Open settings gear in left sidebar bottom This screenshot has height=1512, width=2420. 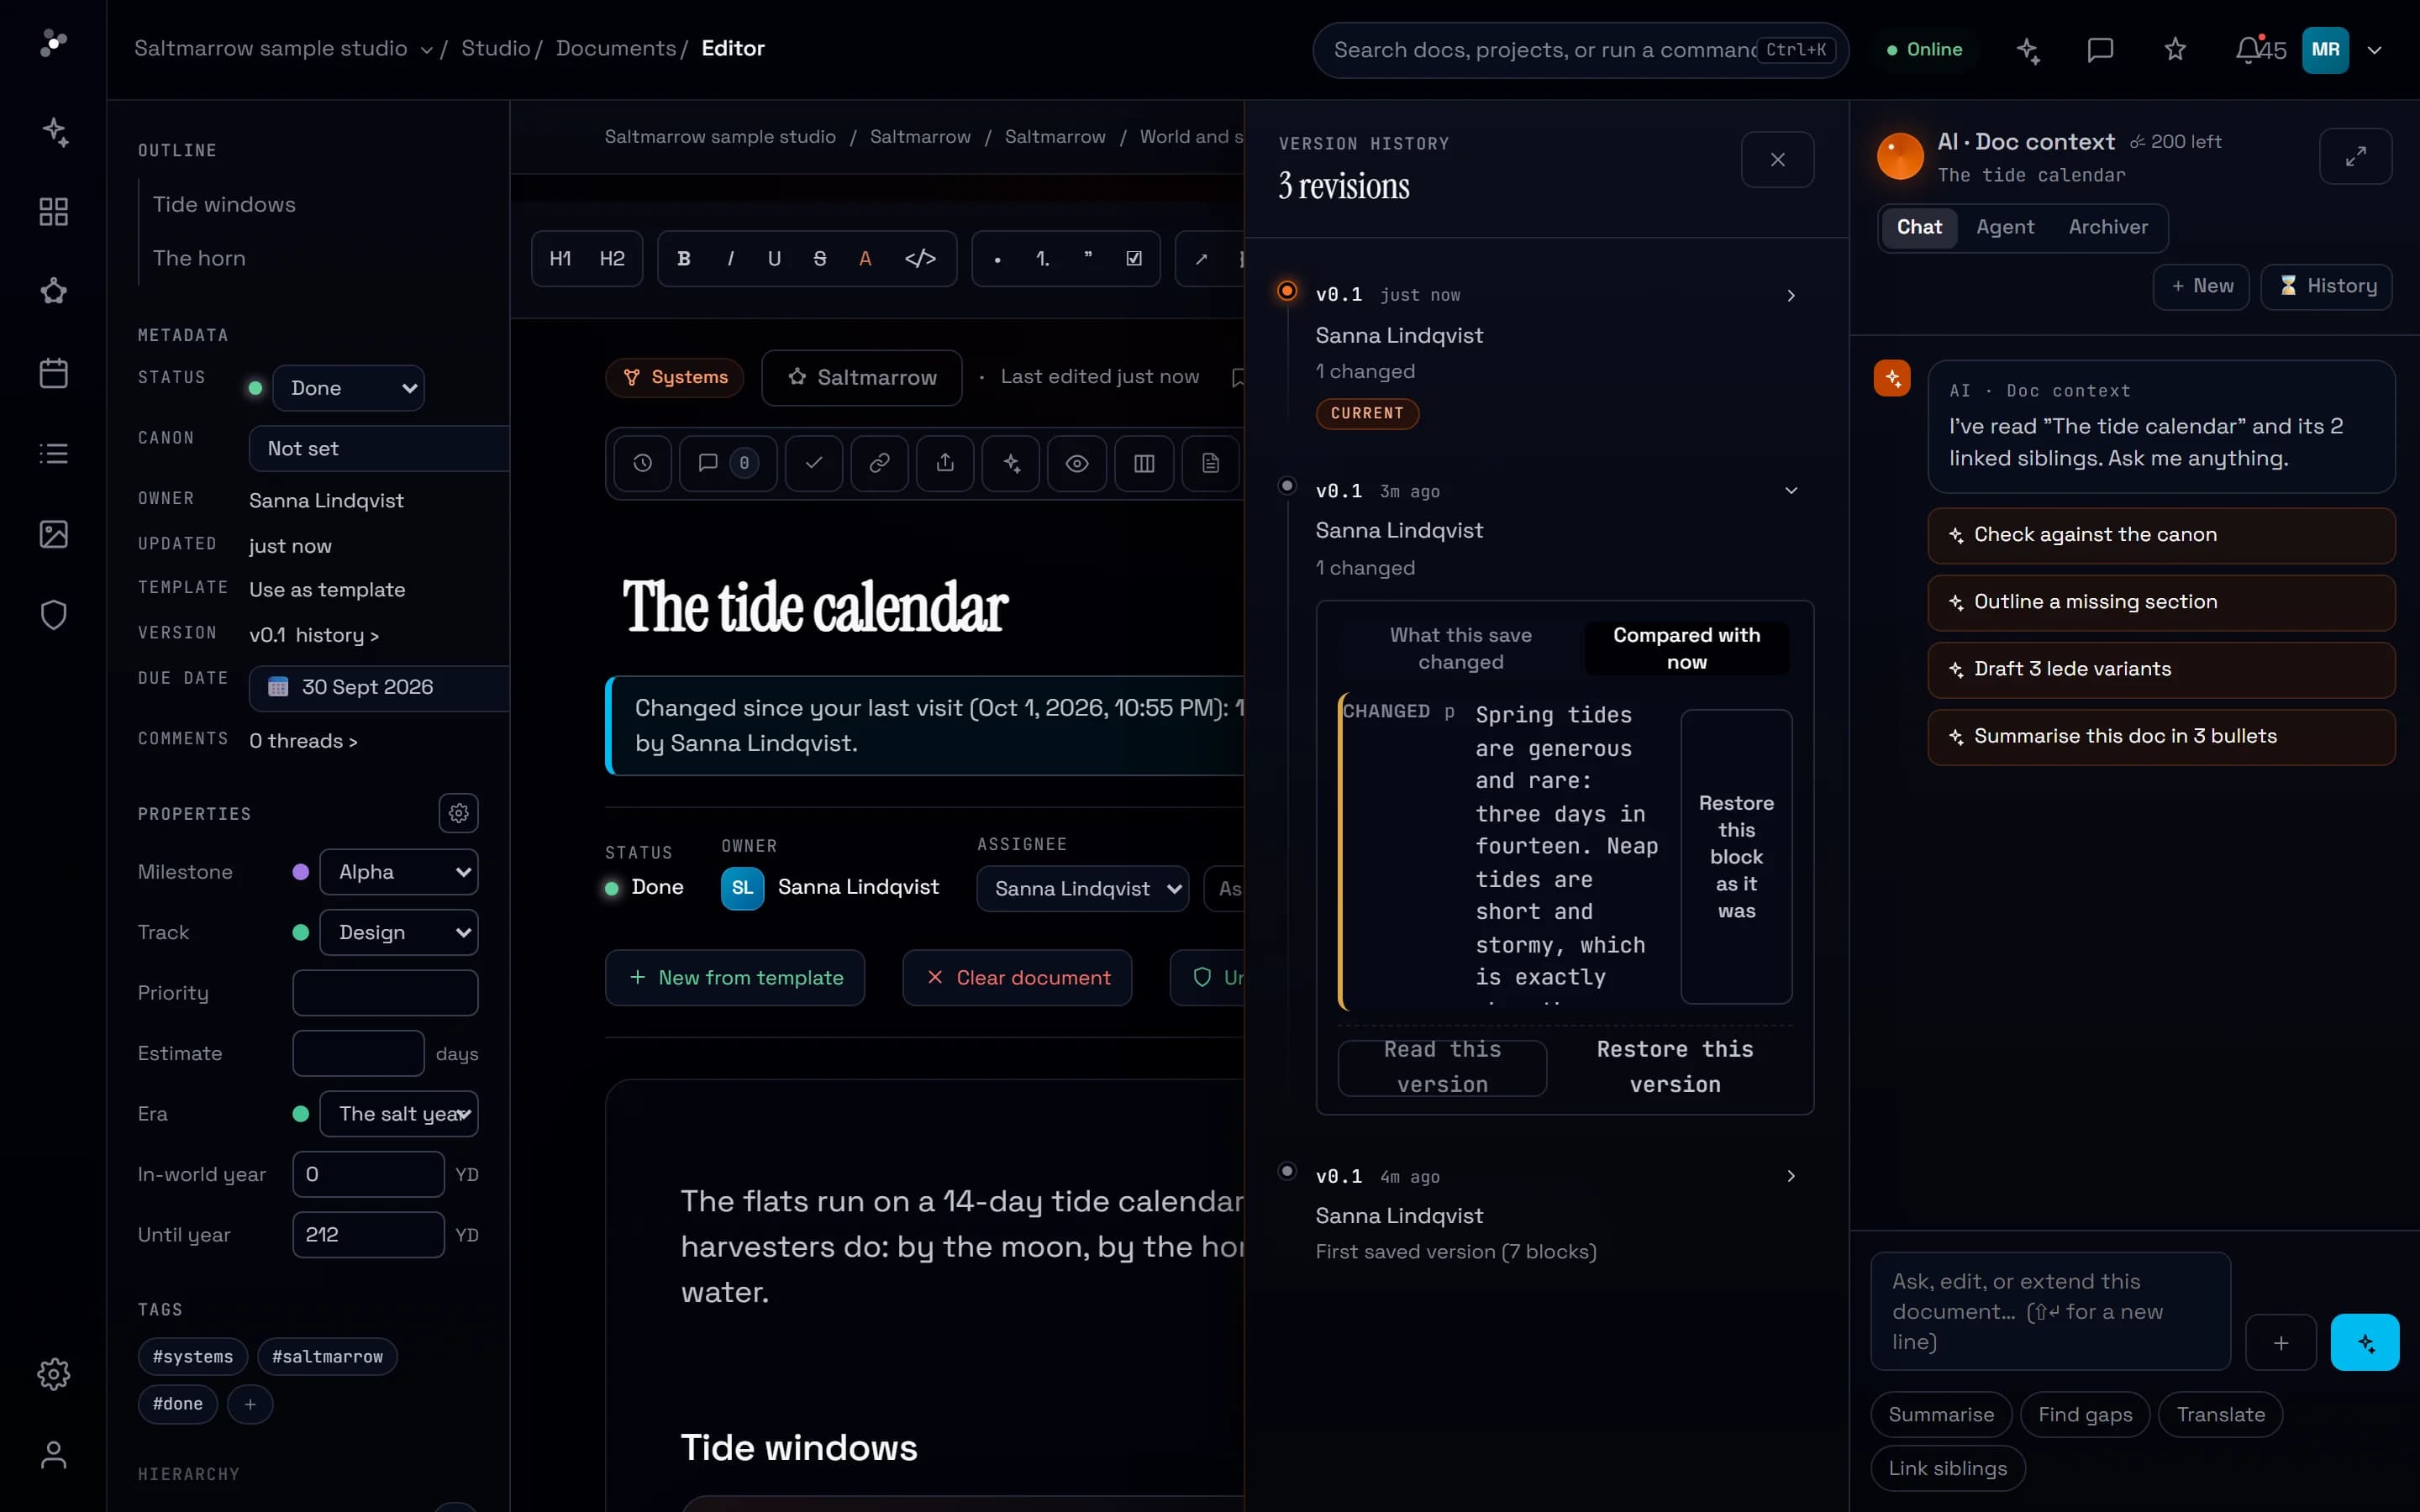pos(53,1374)
